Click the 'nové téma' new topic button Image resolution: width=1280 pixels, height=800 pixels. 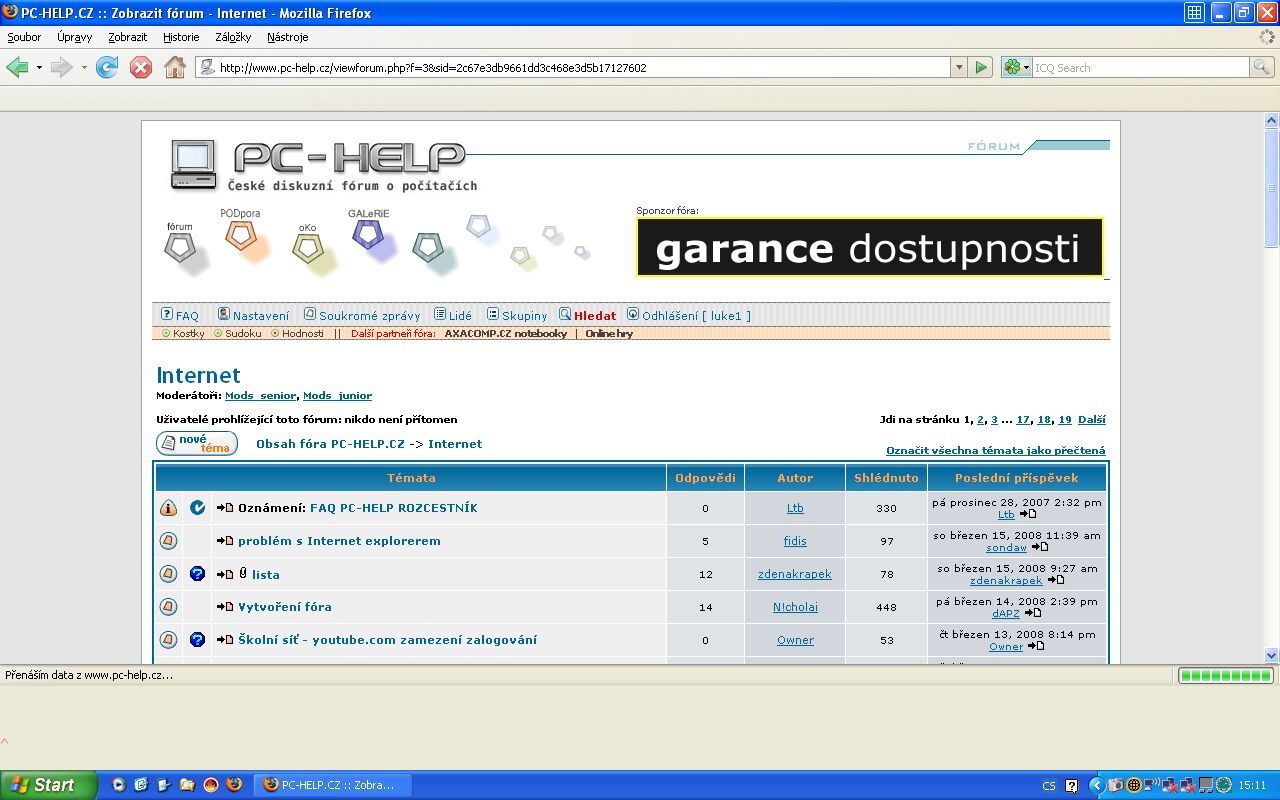pyautogui.click(x=197, y=443)
